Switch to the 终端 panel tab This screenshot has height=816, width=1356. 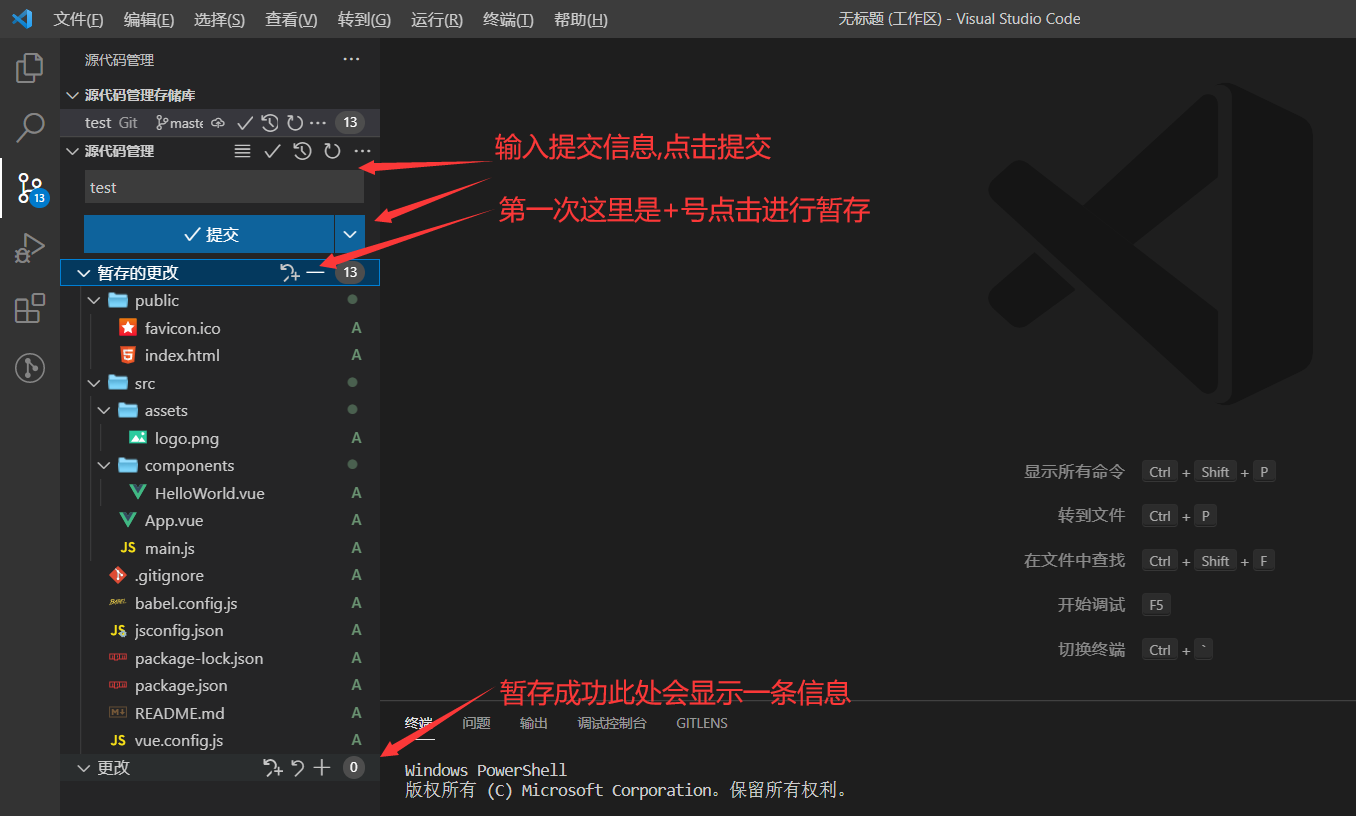click(419, 723)
